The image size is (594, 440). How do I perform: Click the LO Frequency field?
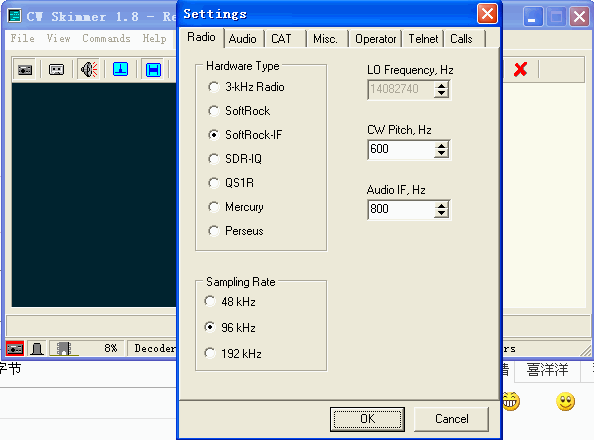pyautogui.click(x=401, y=89)
